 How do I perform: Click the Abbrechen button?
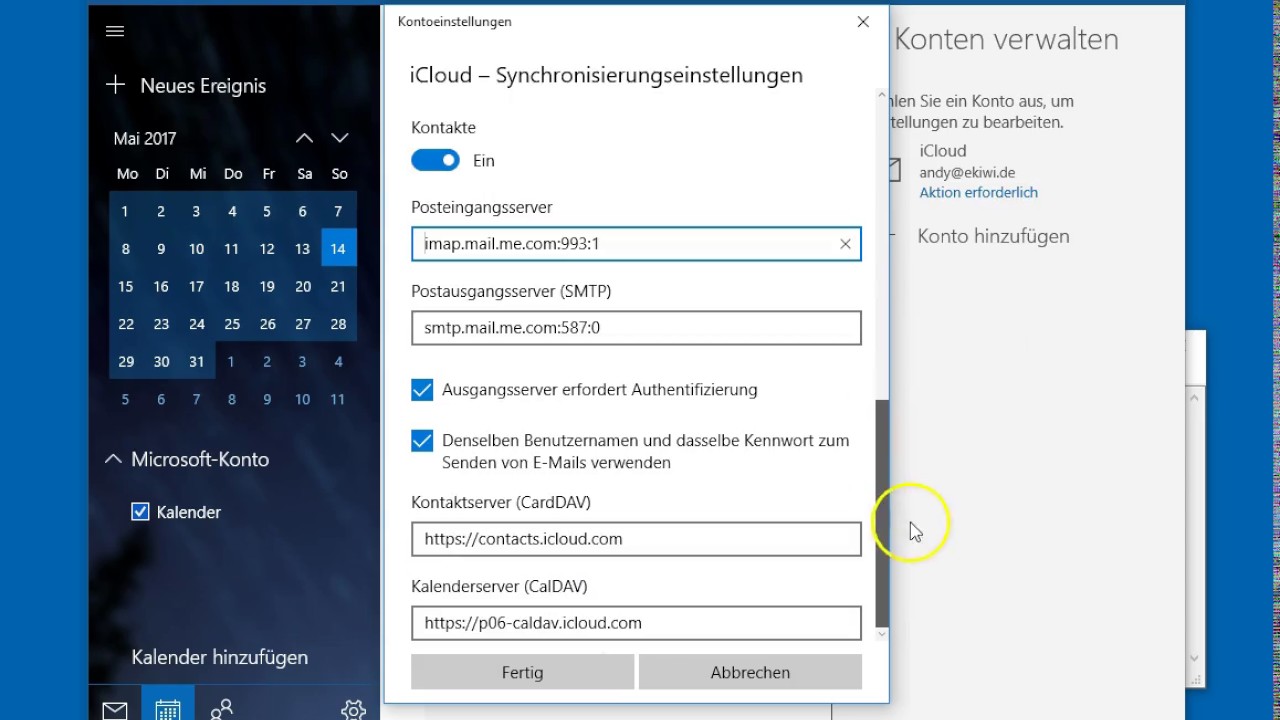[750, 672]
